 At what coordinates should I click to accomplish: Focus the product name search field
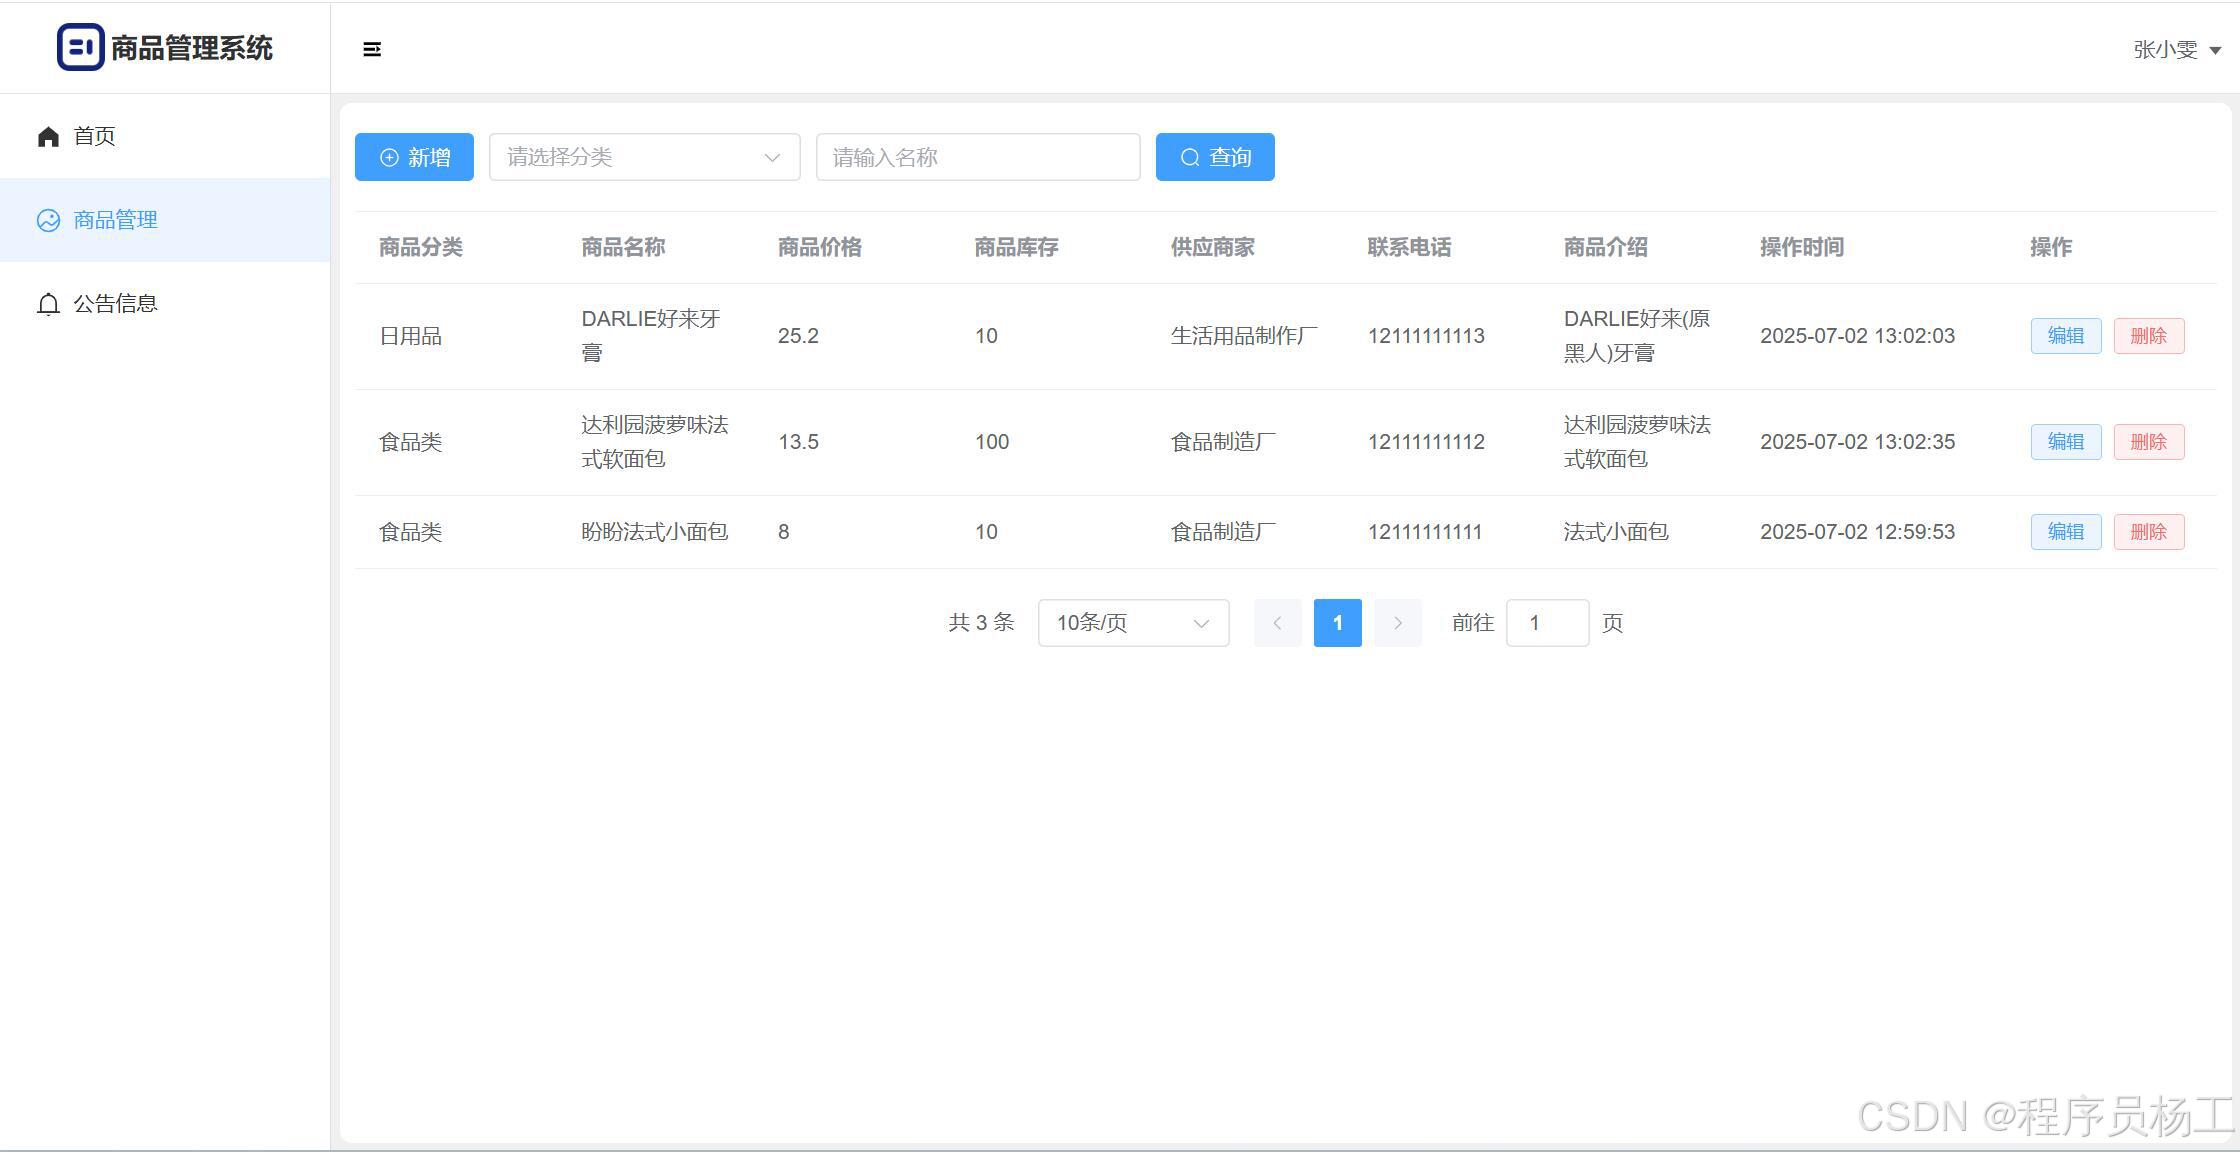pyautogui.click(x=977, y=157)
